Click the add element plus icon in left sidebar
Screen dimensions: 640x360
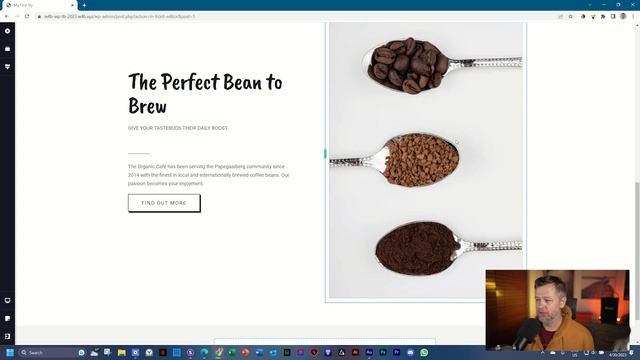point(7,31)
